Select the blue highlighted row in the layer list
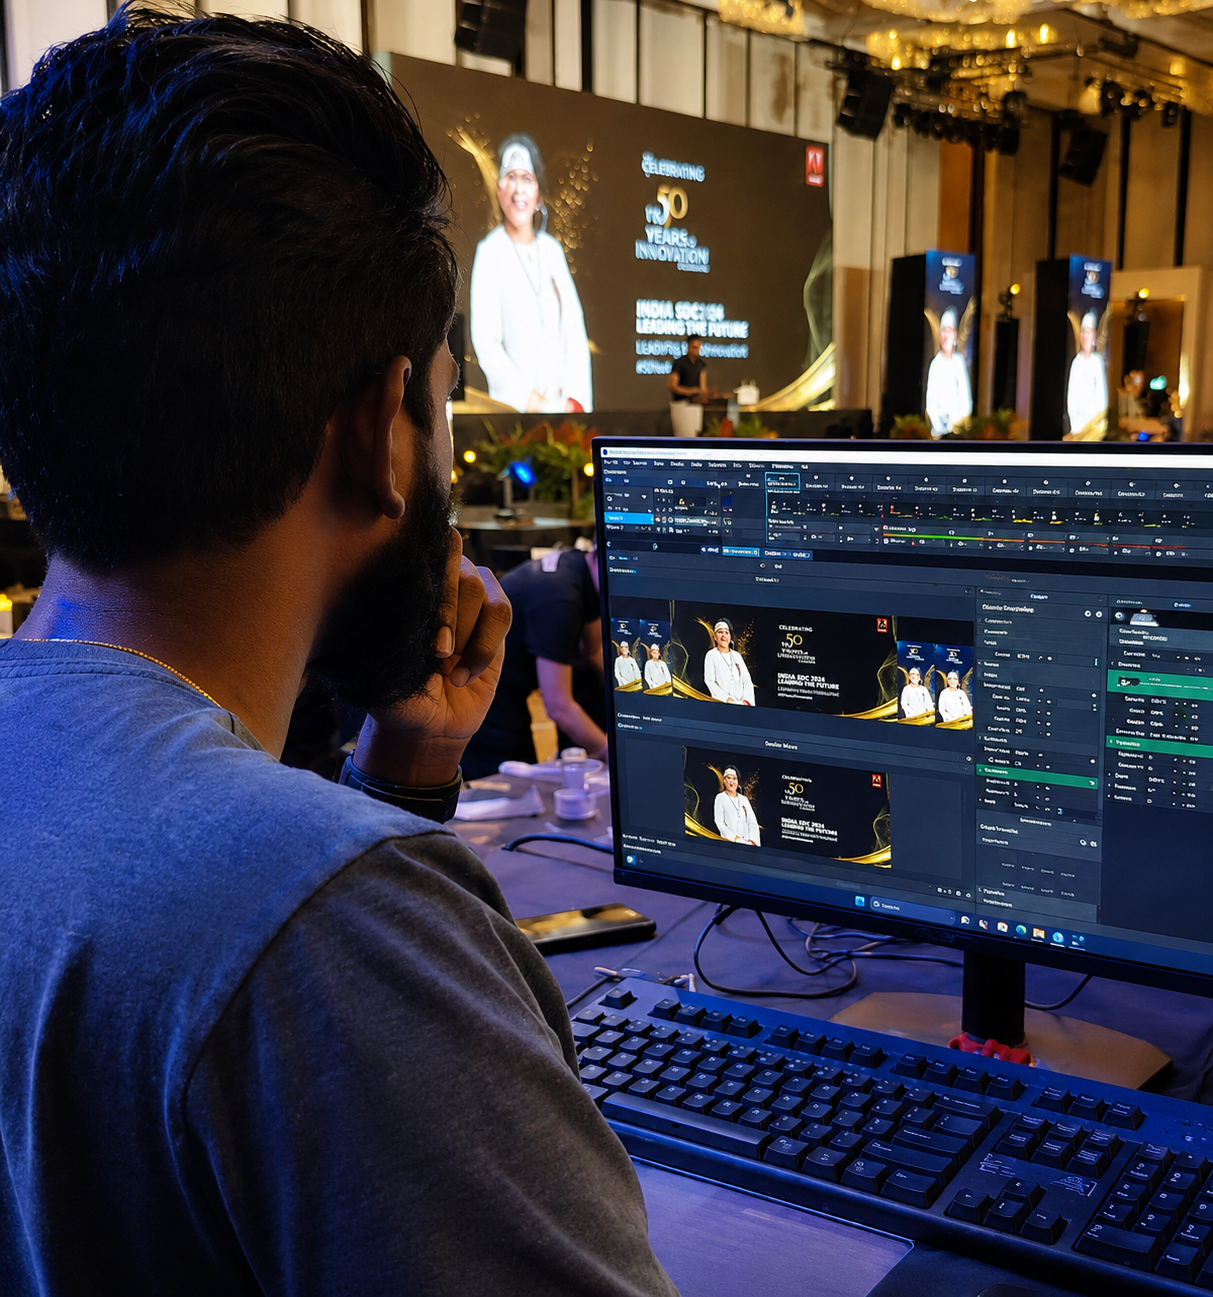The image size is (1213, 1297). (629, 518)
